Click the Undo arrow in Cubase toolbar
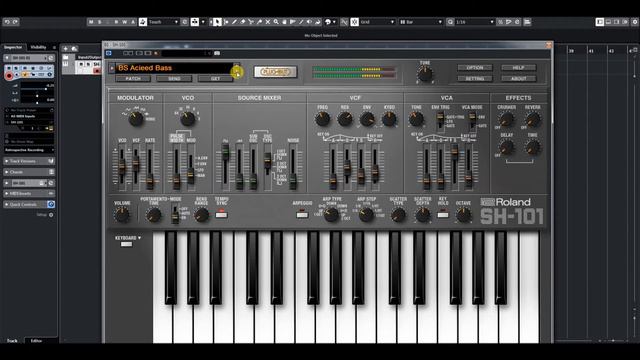Screen dimensions: 640x360 7,22
